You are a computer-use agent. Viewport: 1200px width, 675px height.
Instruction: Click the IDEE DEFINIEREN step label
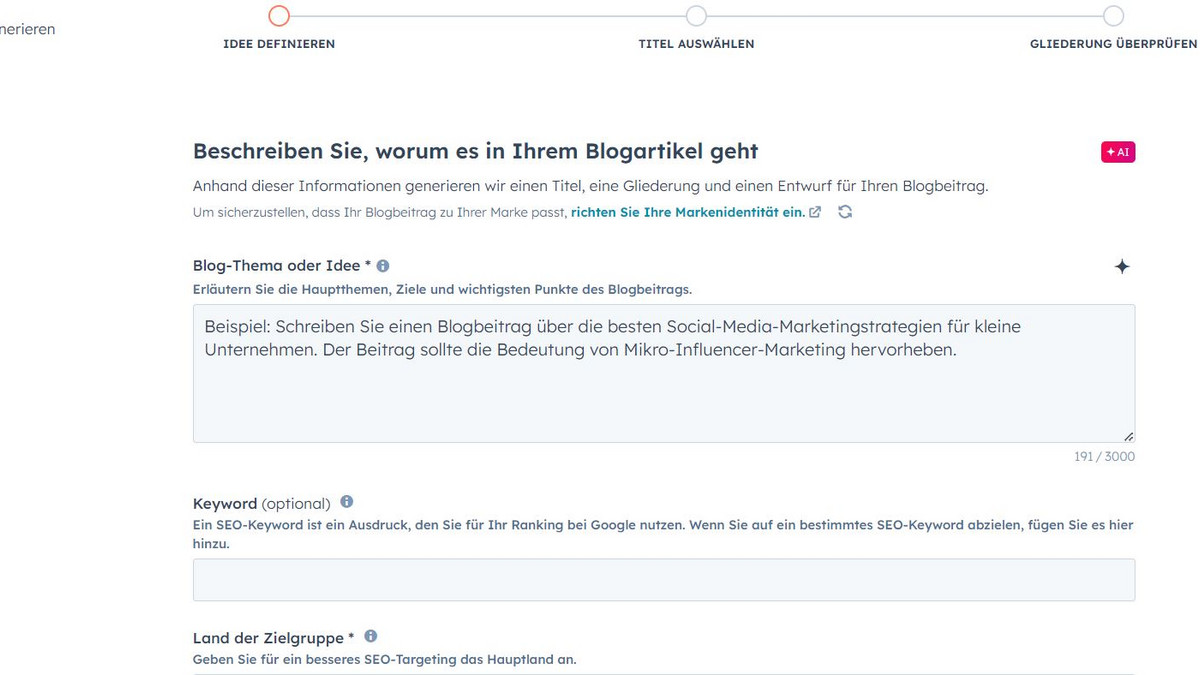279,44
